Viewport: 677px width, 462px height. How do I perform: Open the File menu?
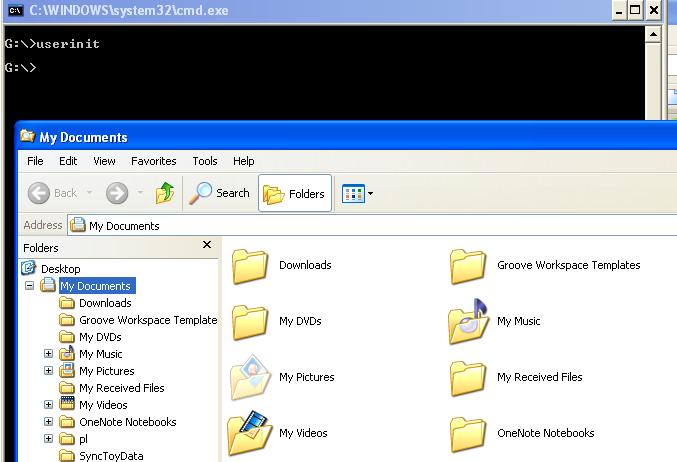click(35, 161)
